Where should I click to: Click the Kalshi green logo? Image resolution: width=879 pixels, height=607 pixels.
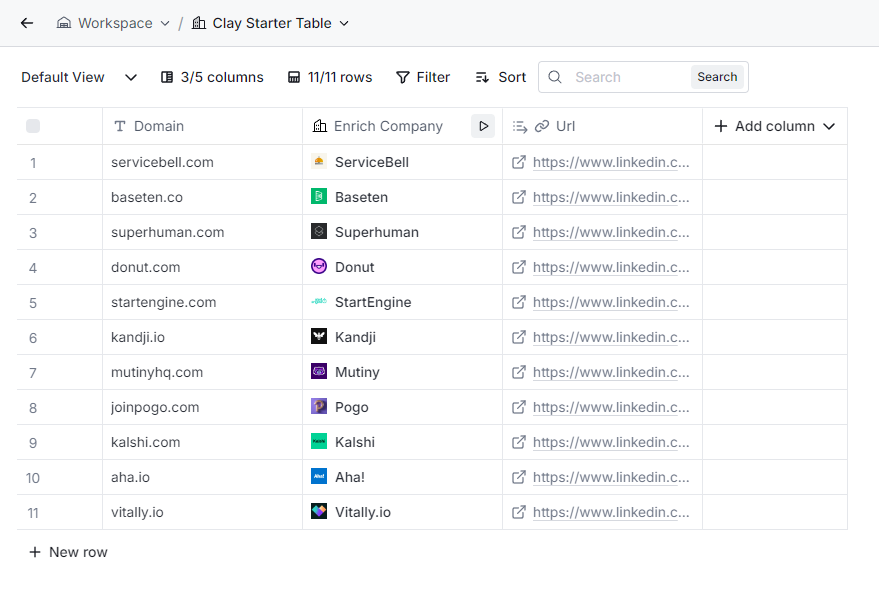tap(319, 441)
